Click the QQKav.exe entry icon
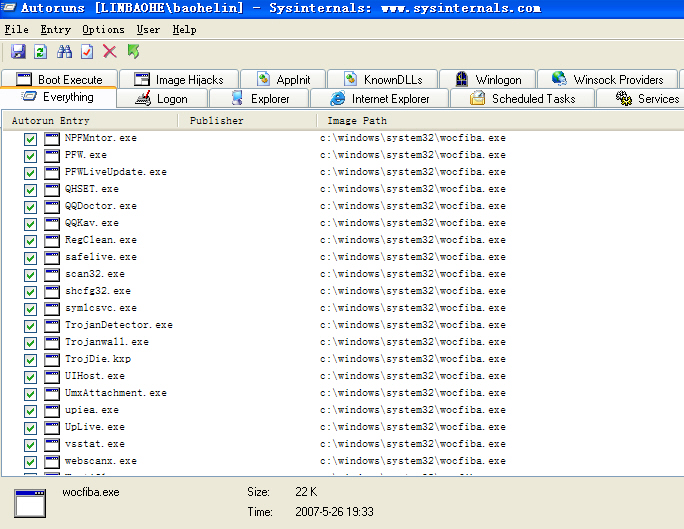This screenshot has width=684, height=529. (x=52, y=224)
